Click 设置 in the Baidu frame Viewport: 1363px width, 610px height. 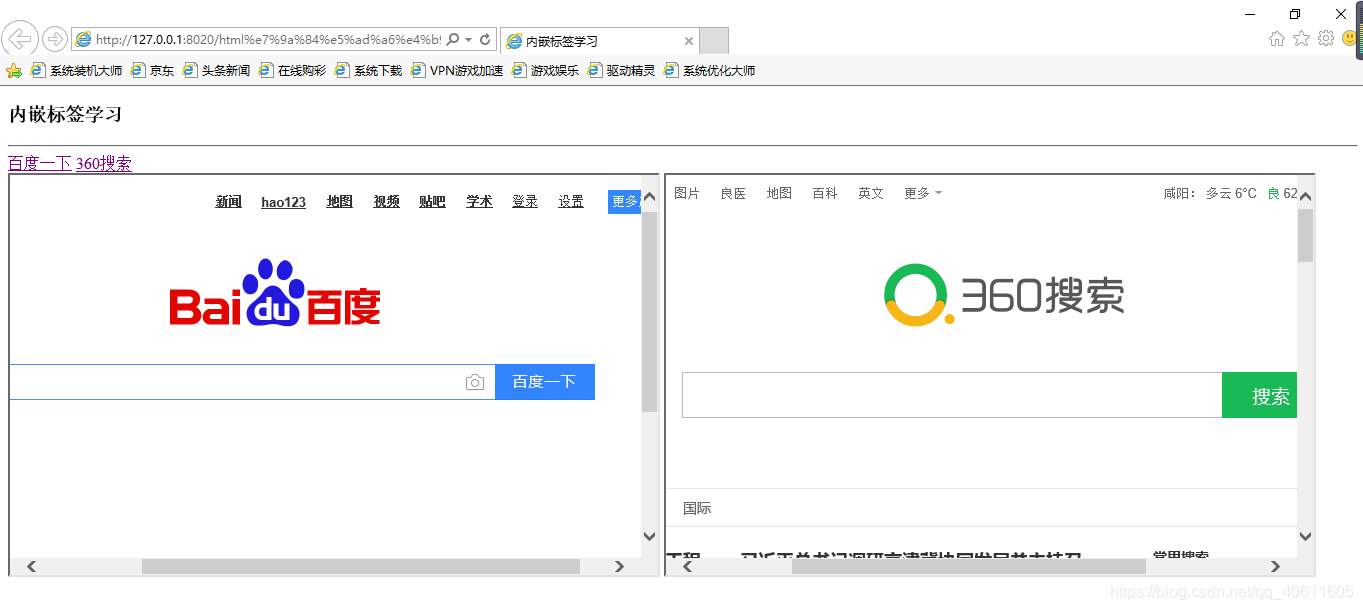572,202
